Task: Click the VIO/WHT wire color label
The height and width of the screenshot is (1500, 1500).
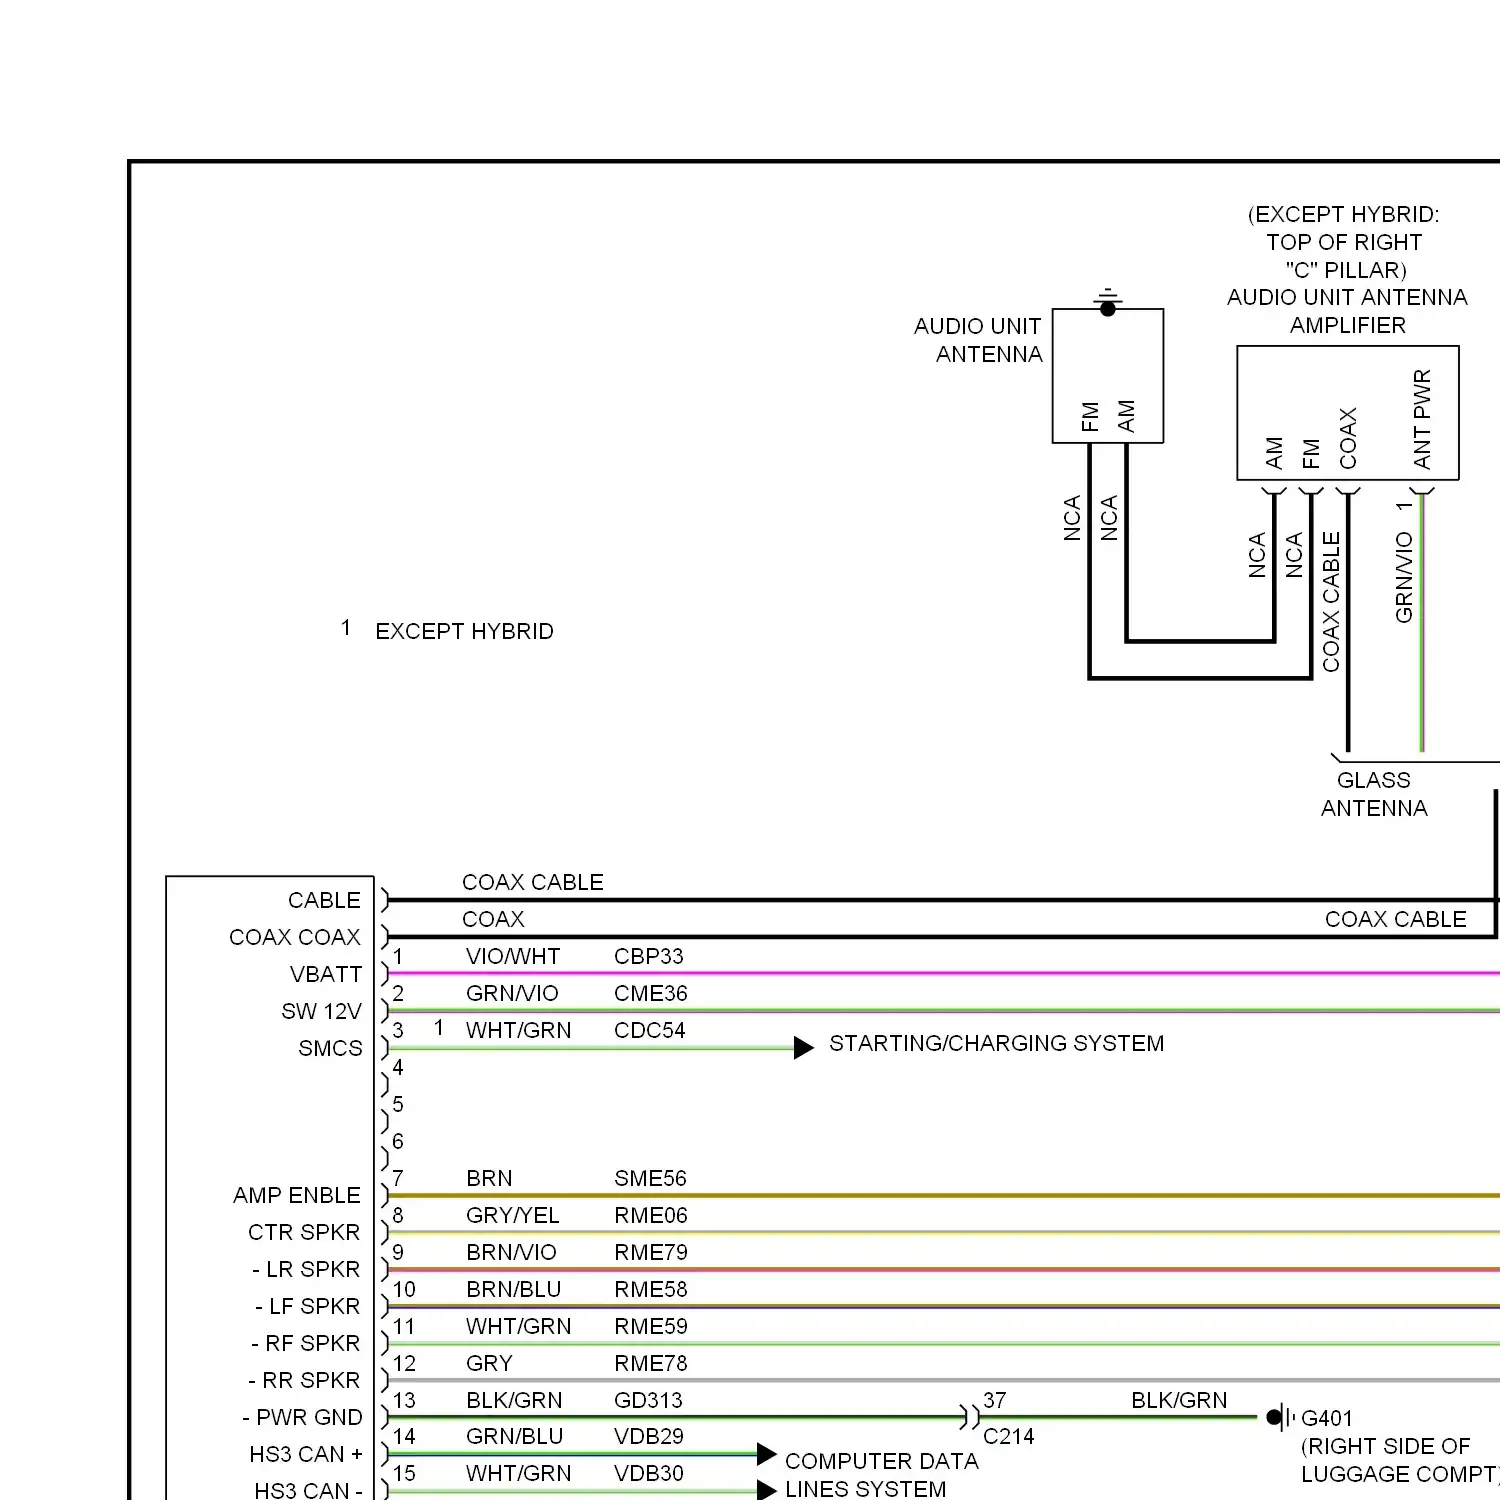Action: [x=513, y=956]
